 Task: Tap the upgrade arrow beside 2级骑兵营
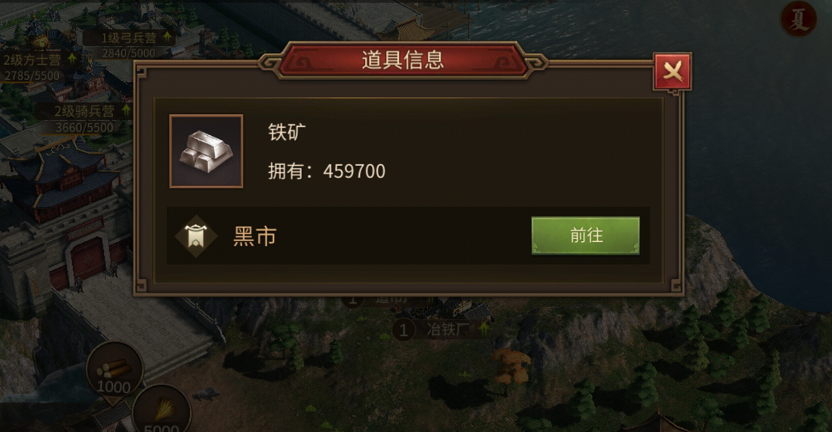pos(126,110)
